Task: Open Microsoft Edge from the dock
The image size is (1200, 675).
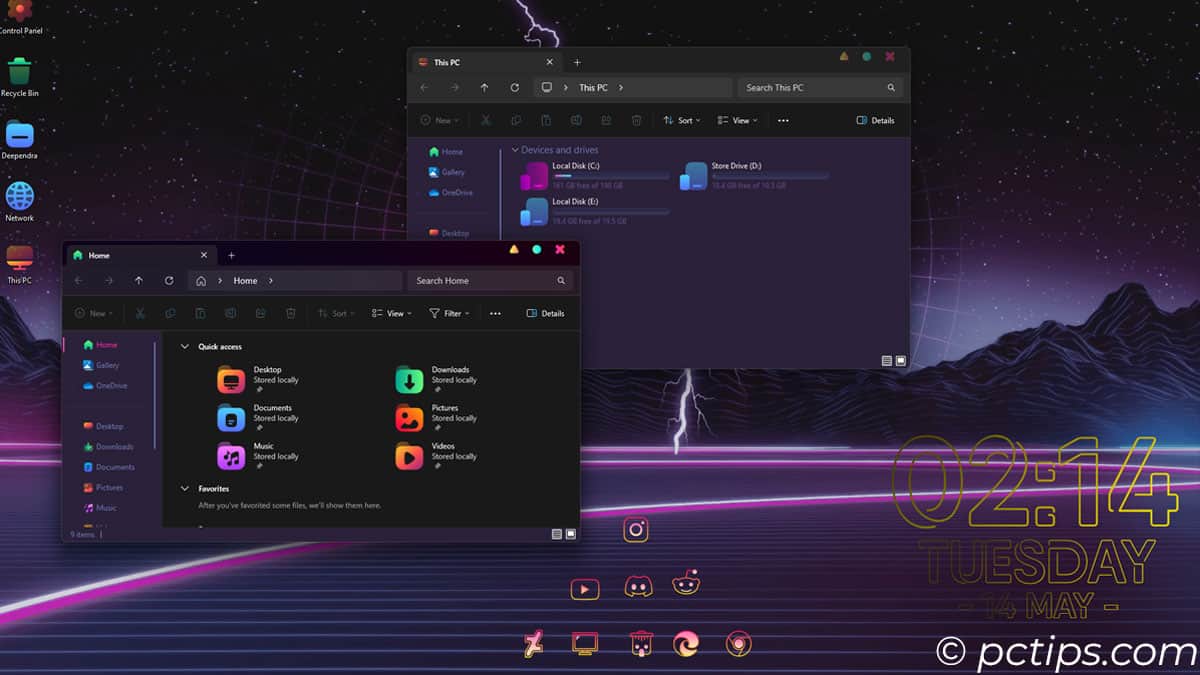Action: pyautogui.click(x=688, y=645)
